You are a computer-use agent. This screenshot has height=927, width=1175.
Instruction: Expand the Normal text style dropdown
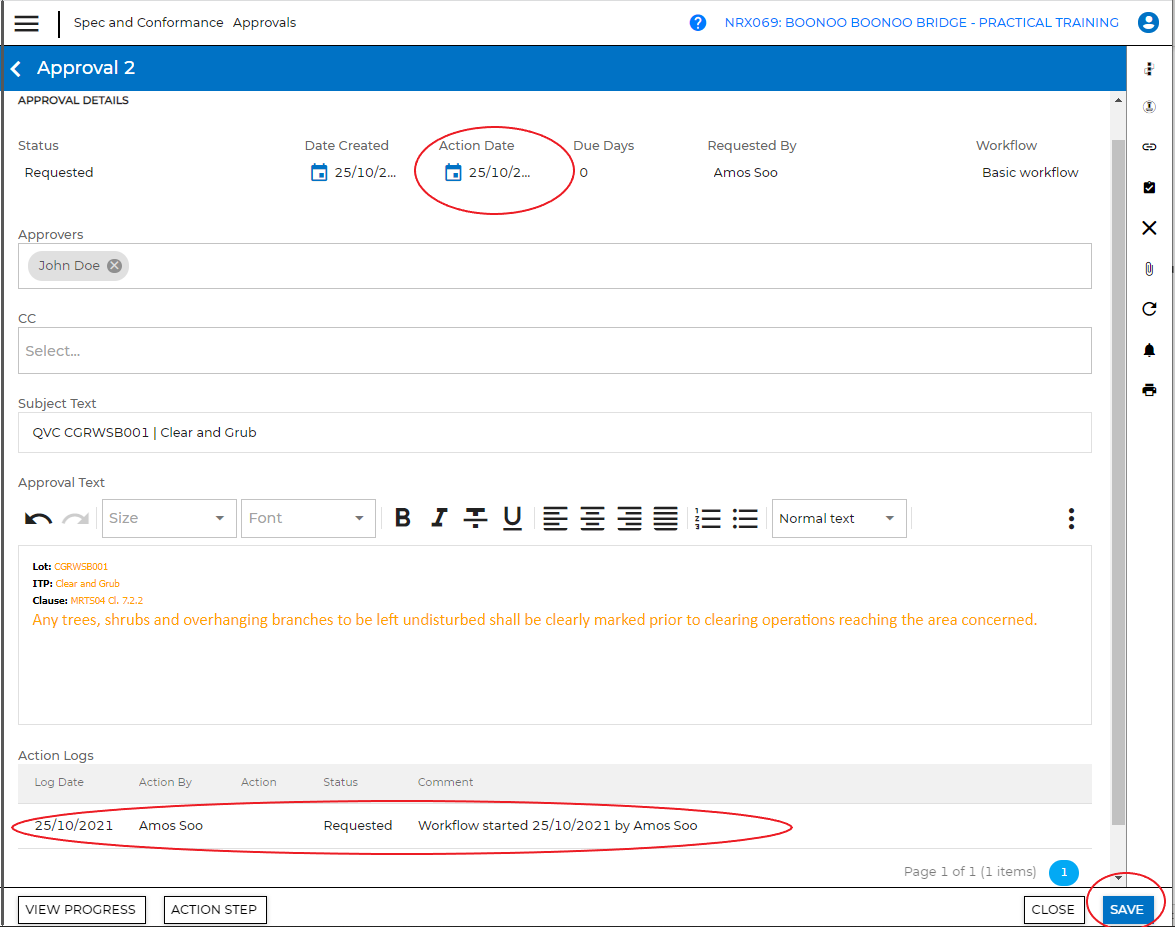[x=838, y=518]
